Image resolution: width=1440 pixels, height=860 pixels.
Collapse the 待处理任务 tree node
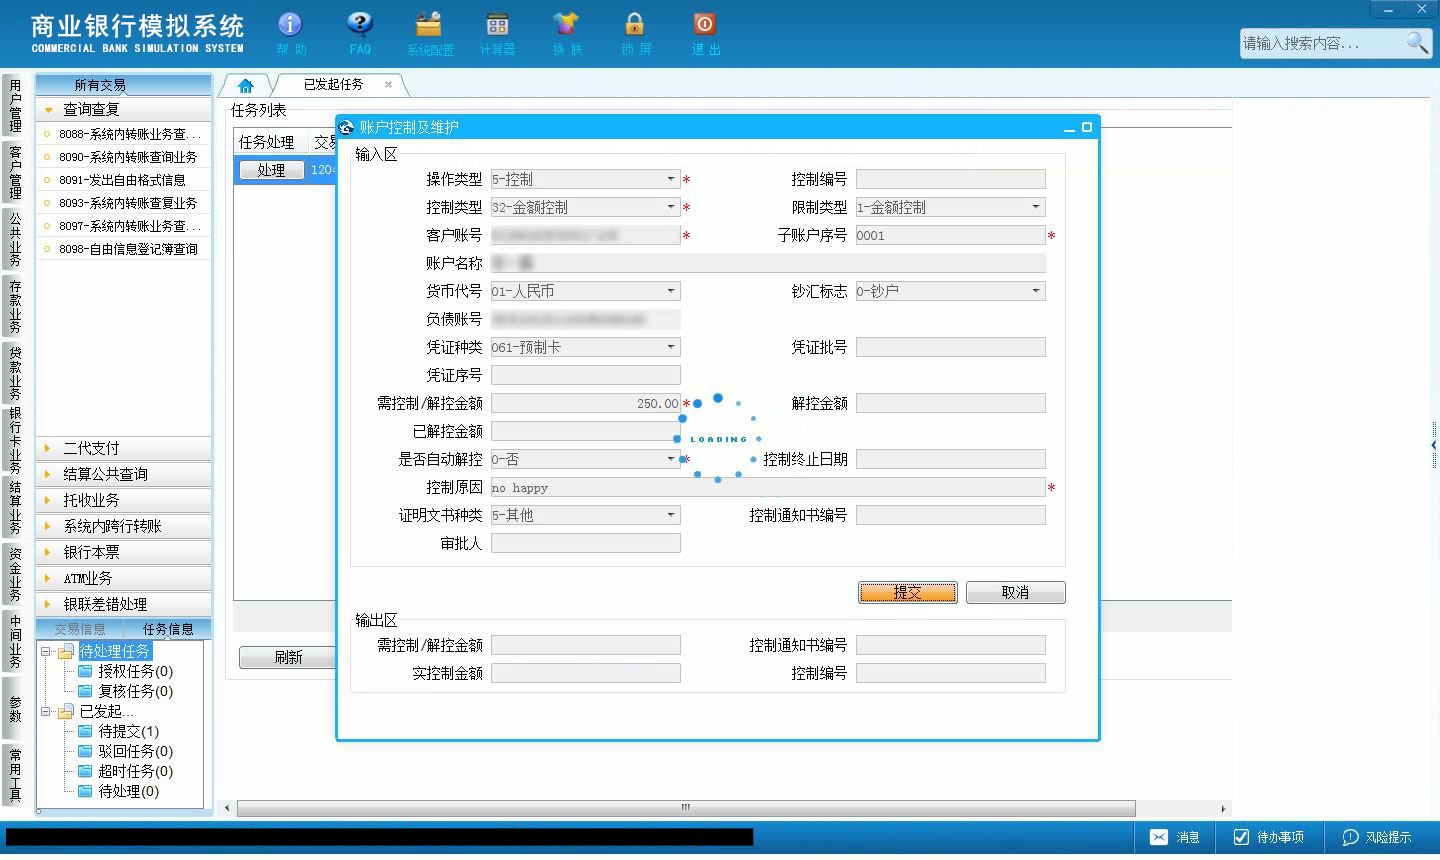45,651
